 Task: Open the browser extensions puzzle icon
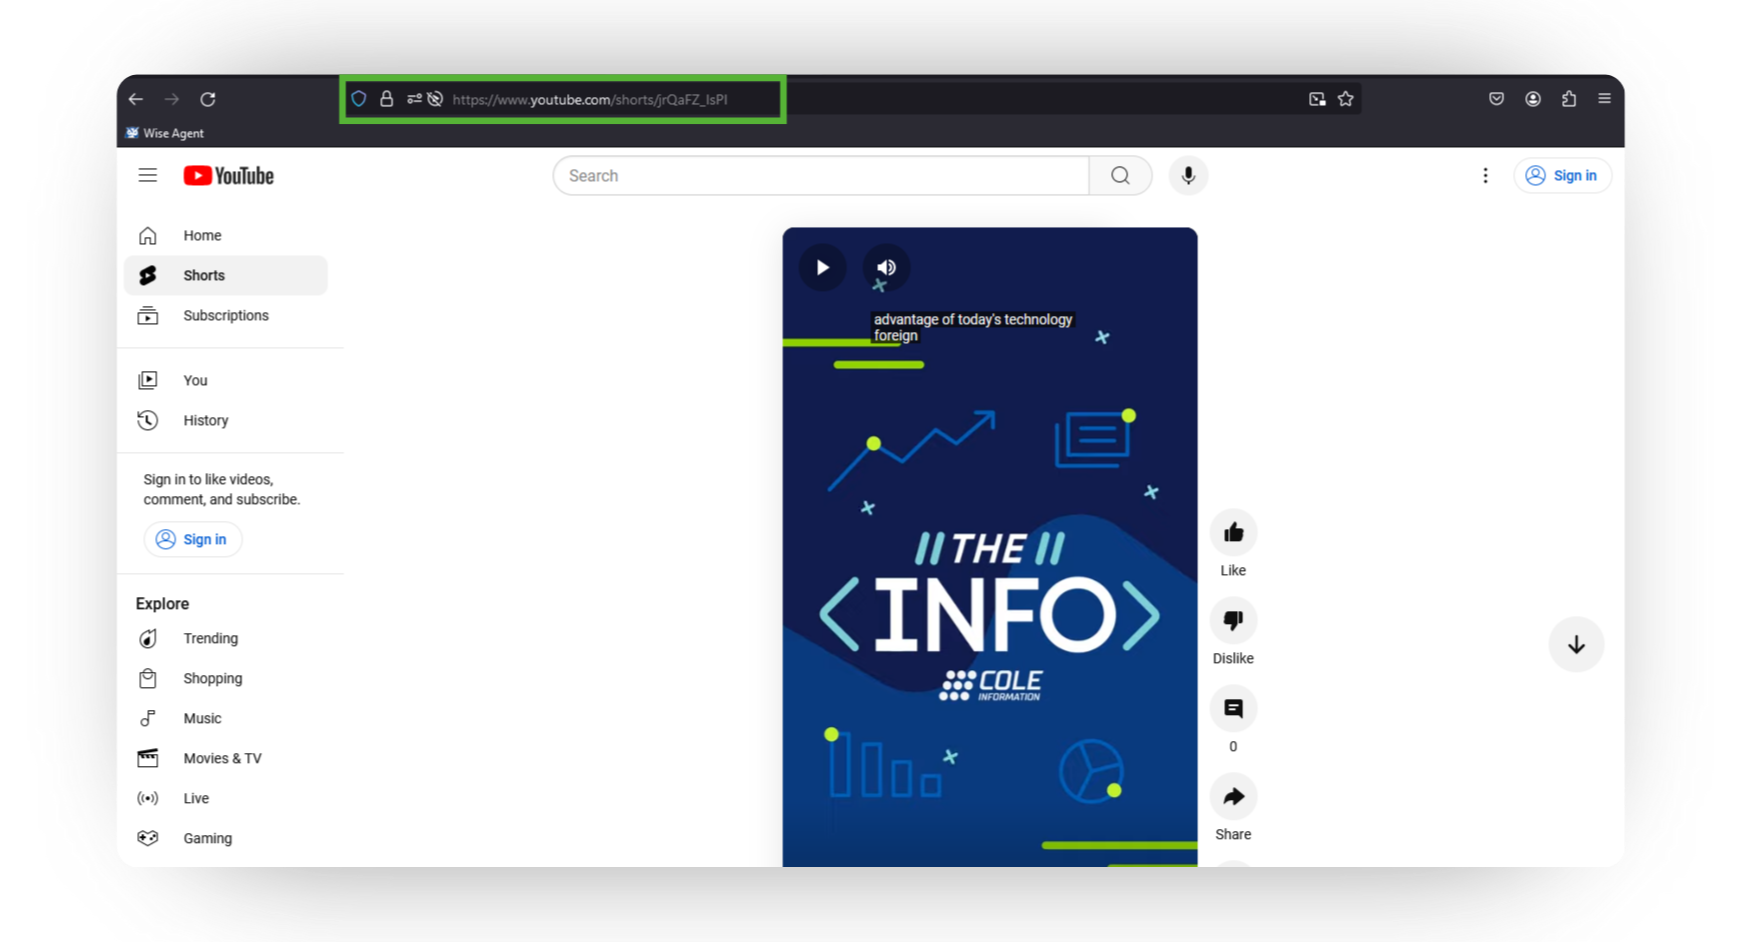1569,99
